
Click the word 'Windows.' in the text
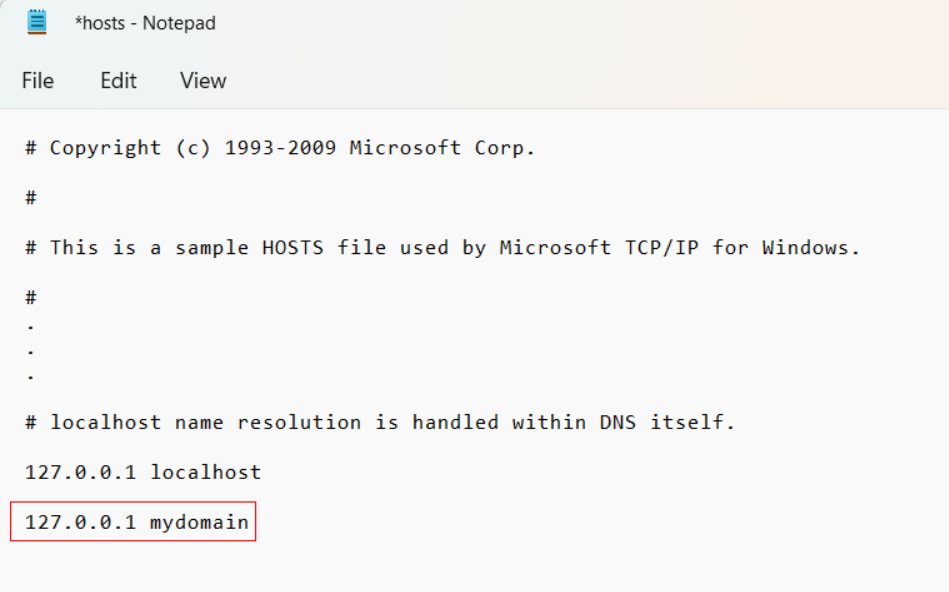coord(811,247)
